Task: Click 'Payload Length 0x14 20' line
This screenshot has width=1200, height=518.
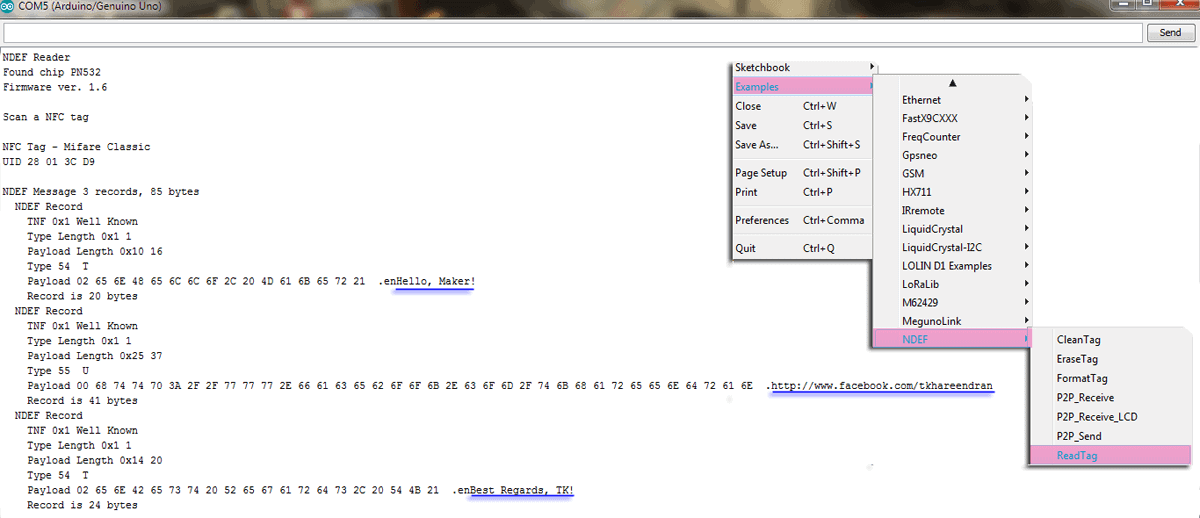Action: [95, 461]
